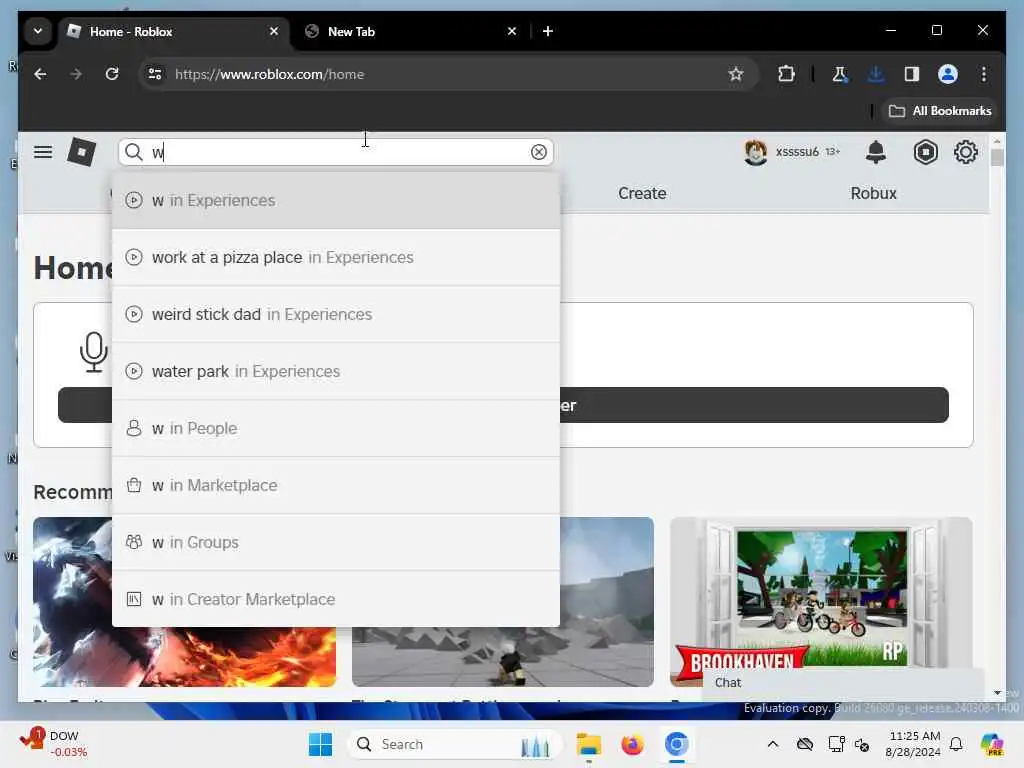Open Chrome from taskbar
The height and width of the screenshot is (768, 1024).
tap(677, 744)
